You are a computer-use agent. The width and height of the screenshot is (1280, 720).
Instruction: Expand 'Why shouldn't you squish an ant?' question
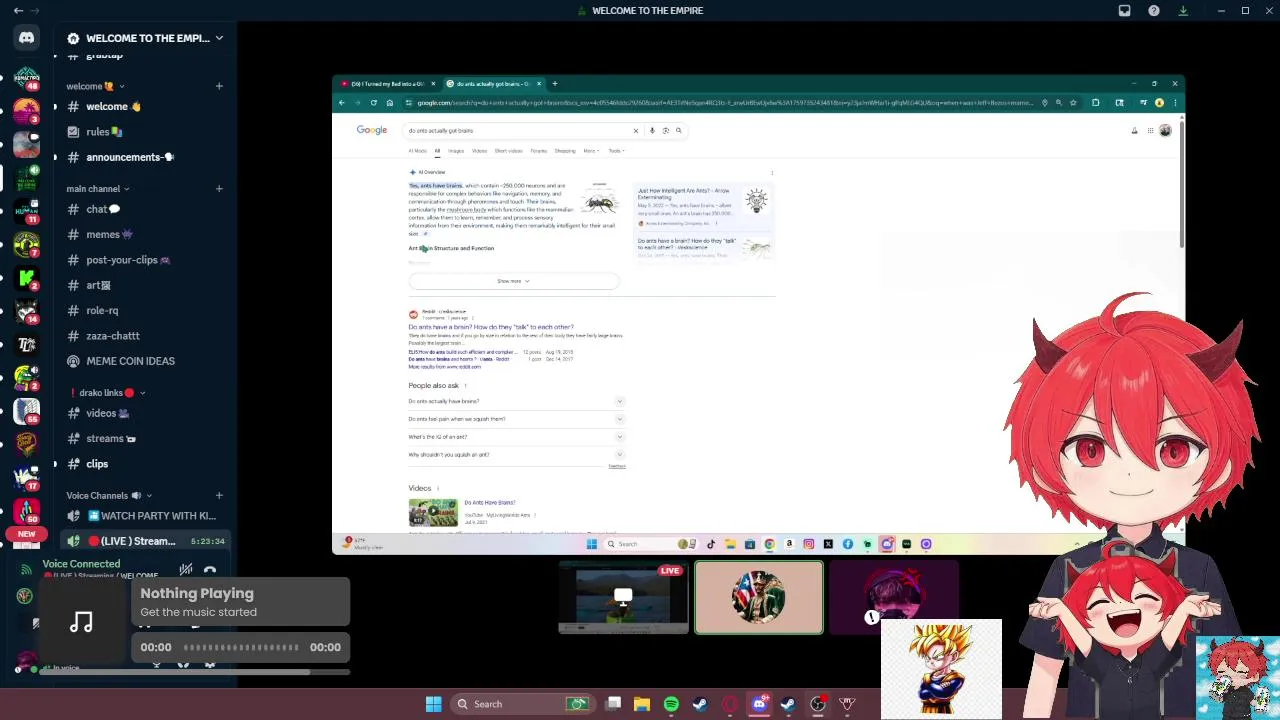[x=516, y=455]
